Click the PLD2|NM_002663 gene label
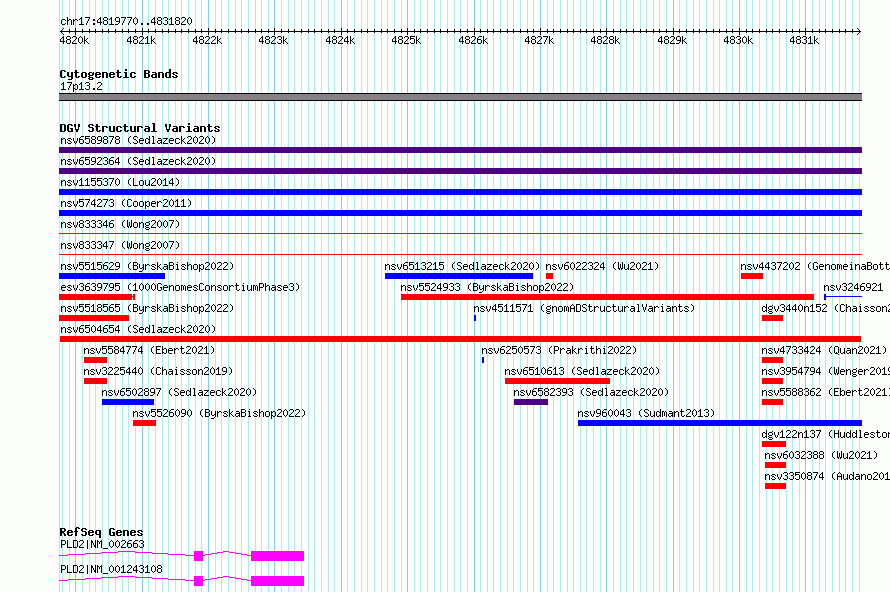The width and height of the screenshot is (890, 592). [x=102, y=544]
